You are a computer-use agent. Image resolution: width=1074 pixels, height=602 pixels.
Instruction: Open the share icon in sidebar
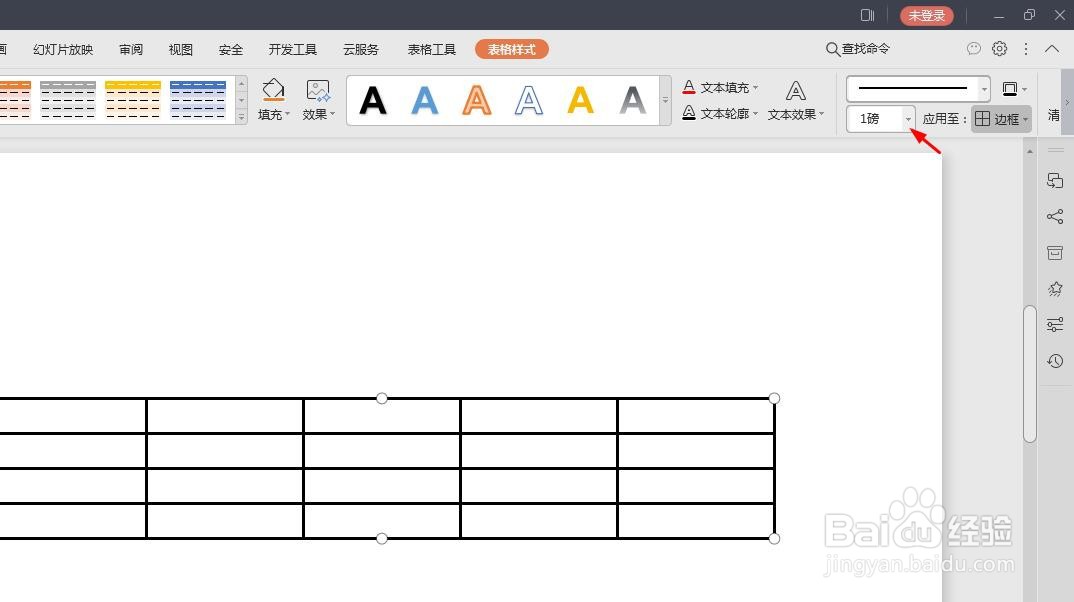pos(1055,217)
